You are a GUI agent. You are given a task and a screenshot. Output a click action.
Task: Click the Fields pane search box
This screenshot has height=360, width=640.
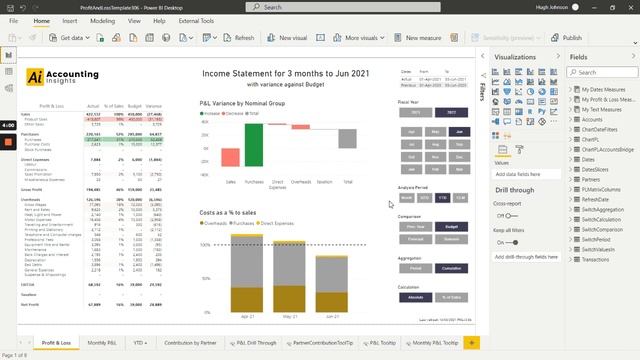[602, 72]
